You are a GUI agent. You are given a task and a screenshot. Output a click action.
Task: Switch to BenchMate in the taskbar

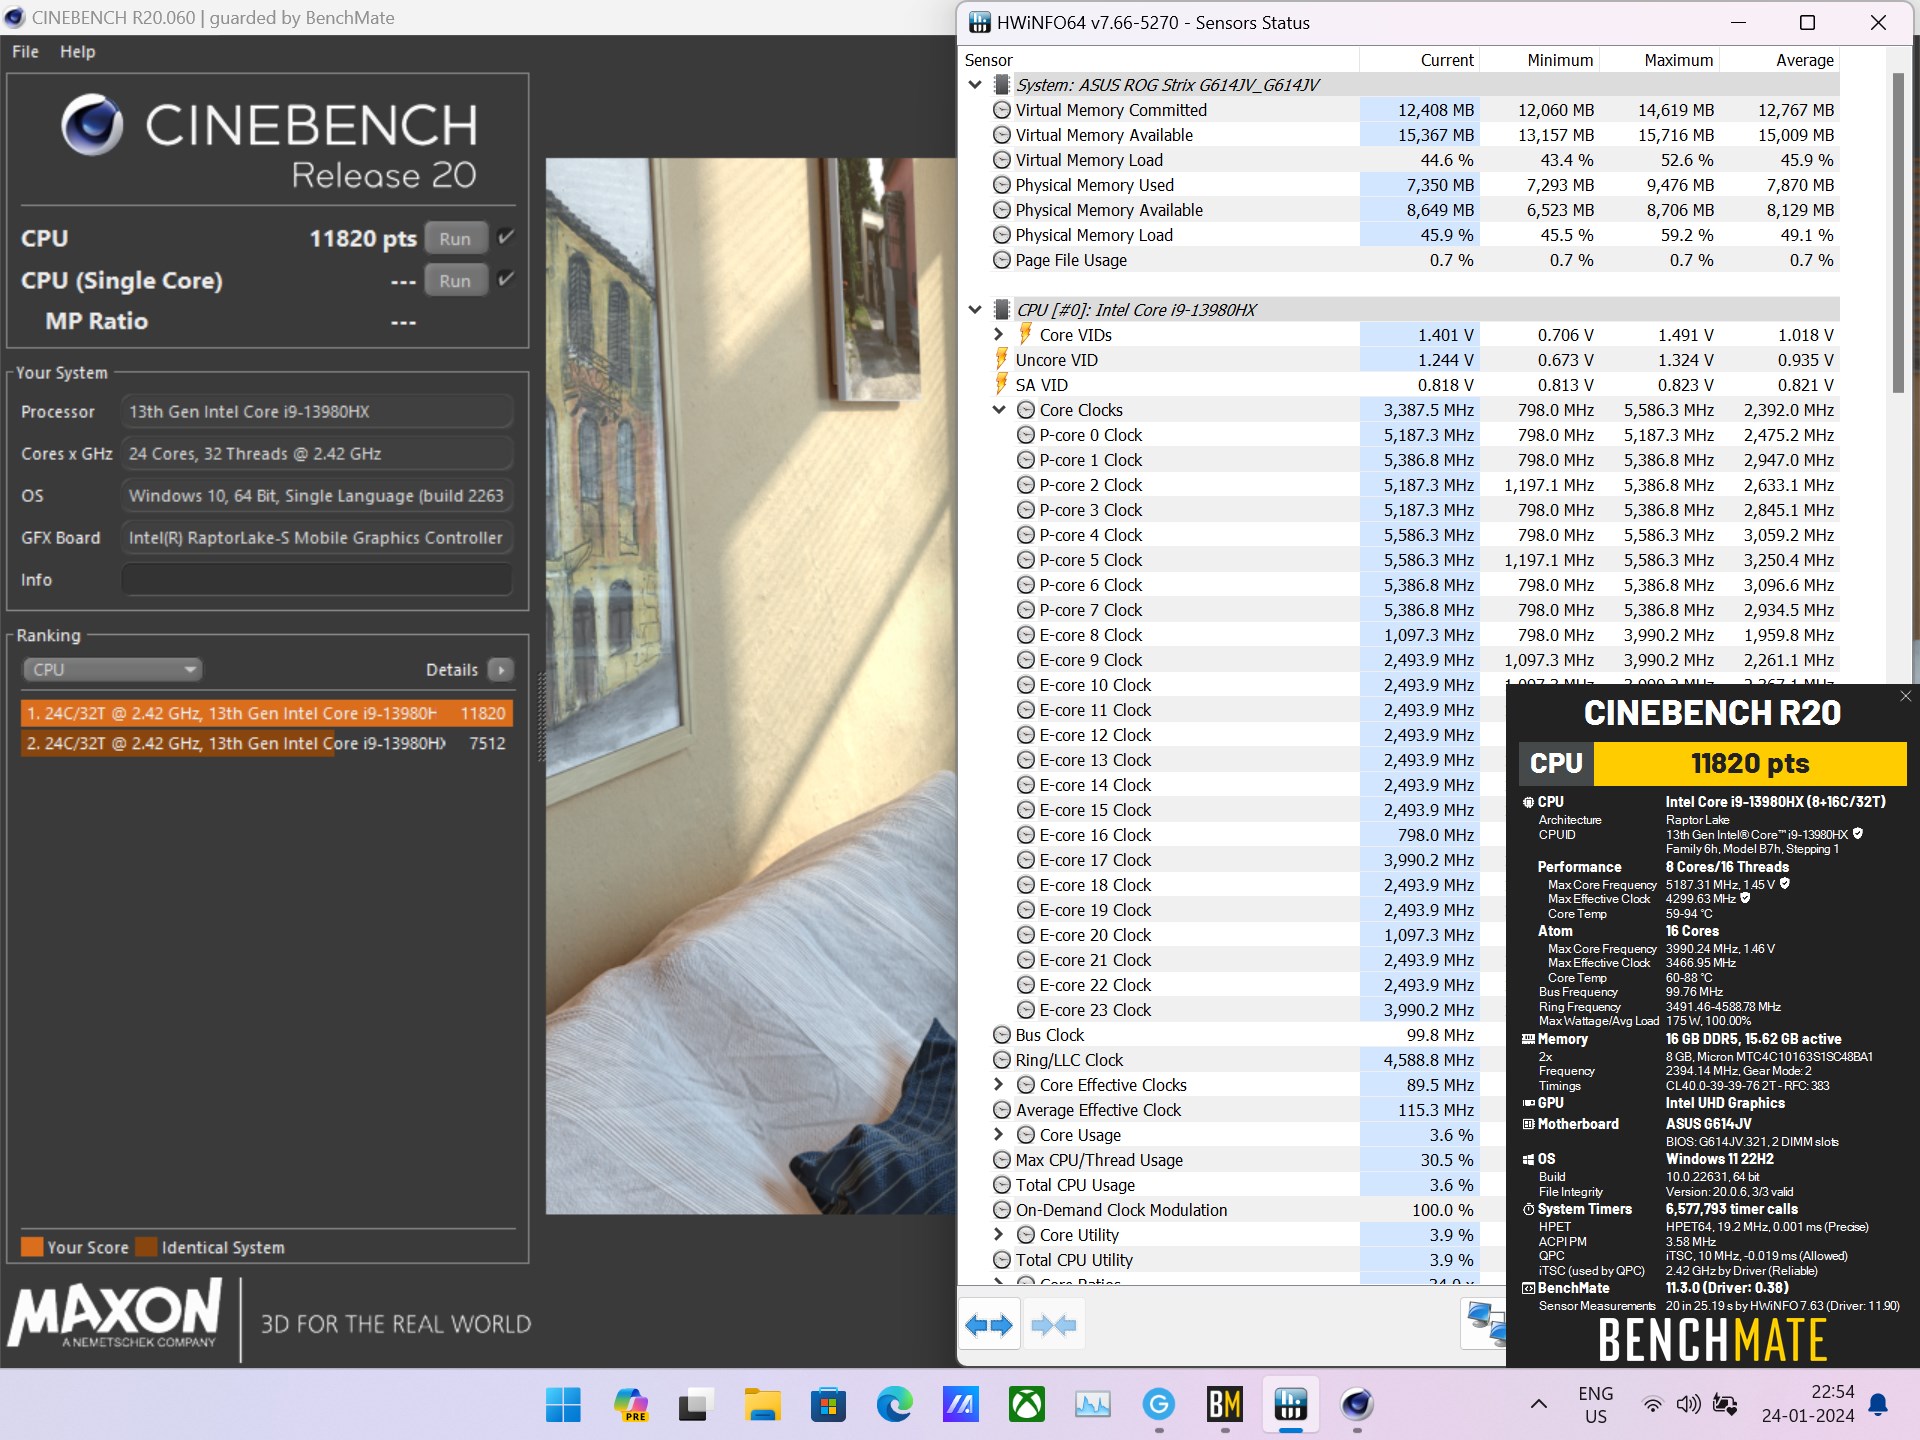point(1225,1405)
